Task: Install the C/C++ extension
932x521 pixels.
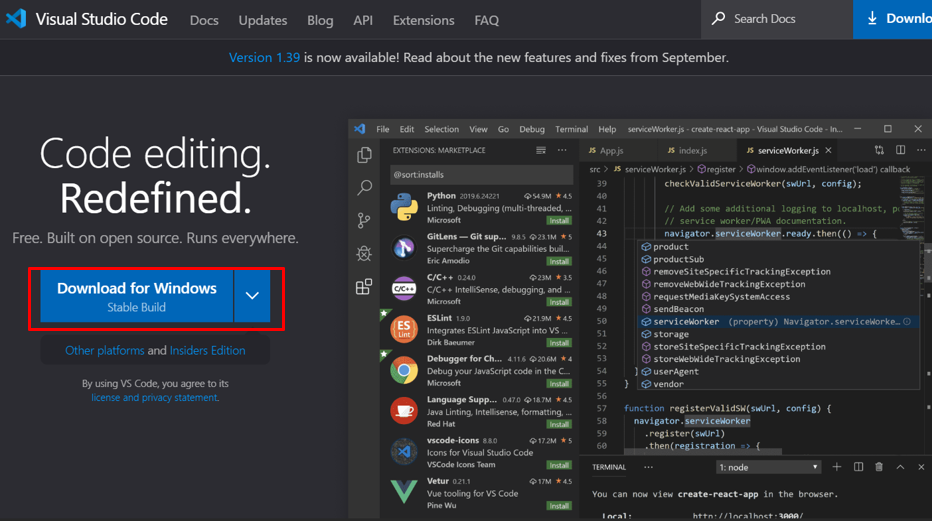Action: (x=559, y=302)
